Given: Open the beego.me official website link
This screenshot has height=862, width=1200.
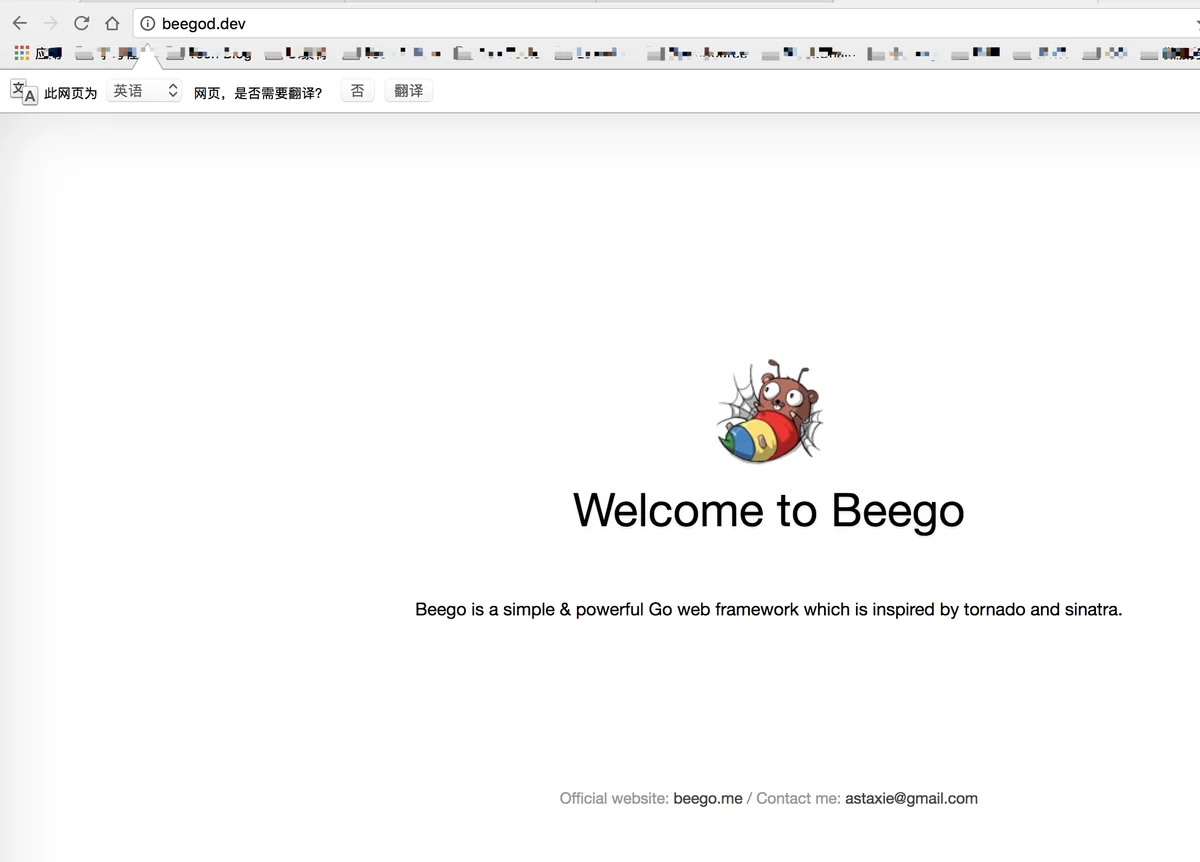Looking at the screenshot, I should coord(708,798).
